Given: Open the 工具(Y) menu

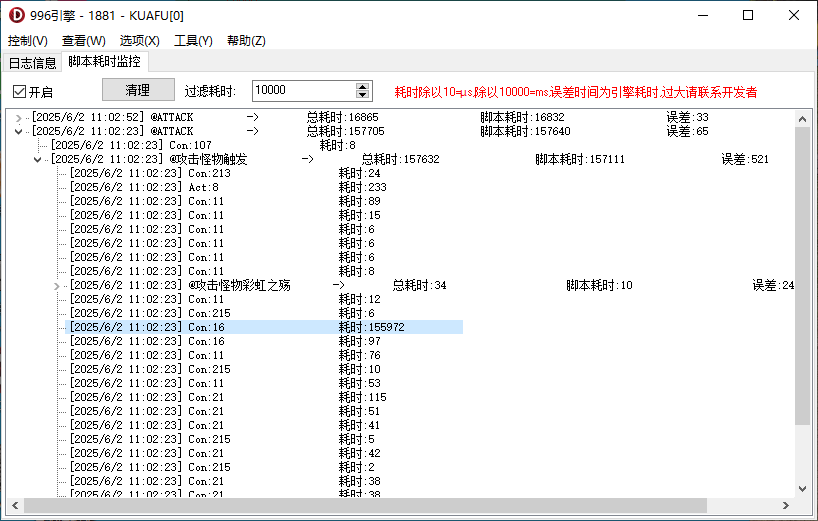Looking at the screenshot, I should point(193,41).
